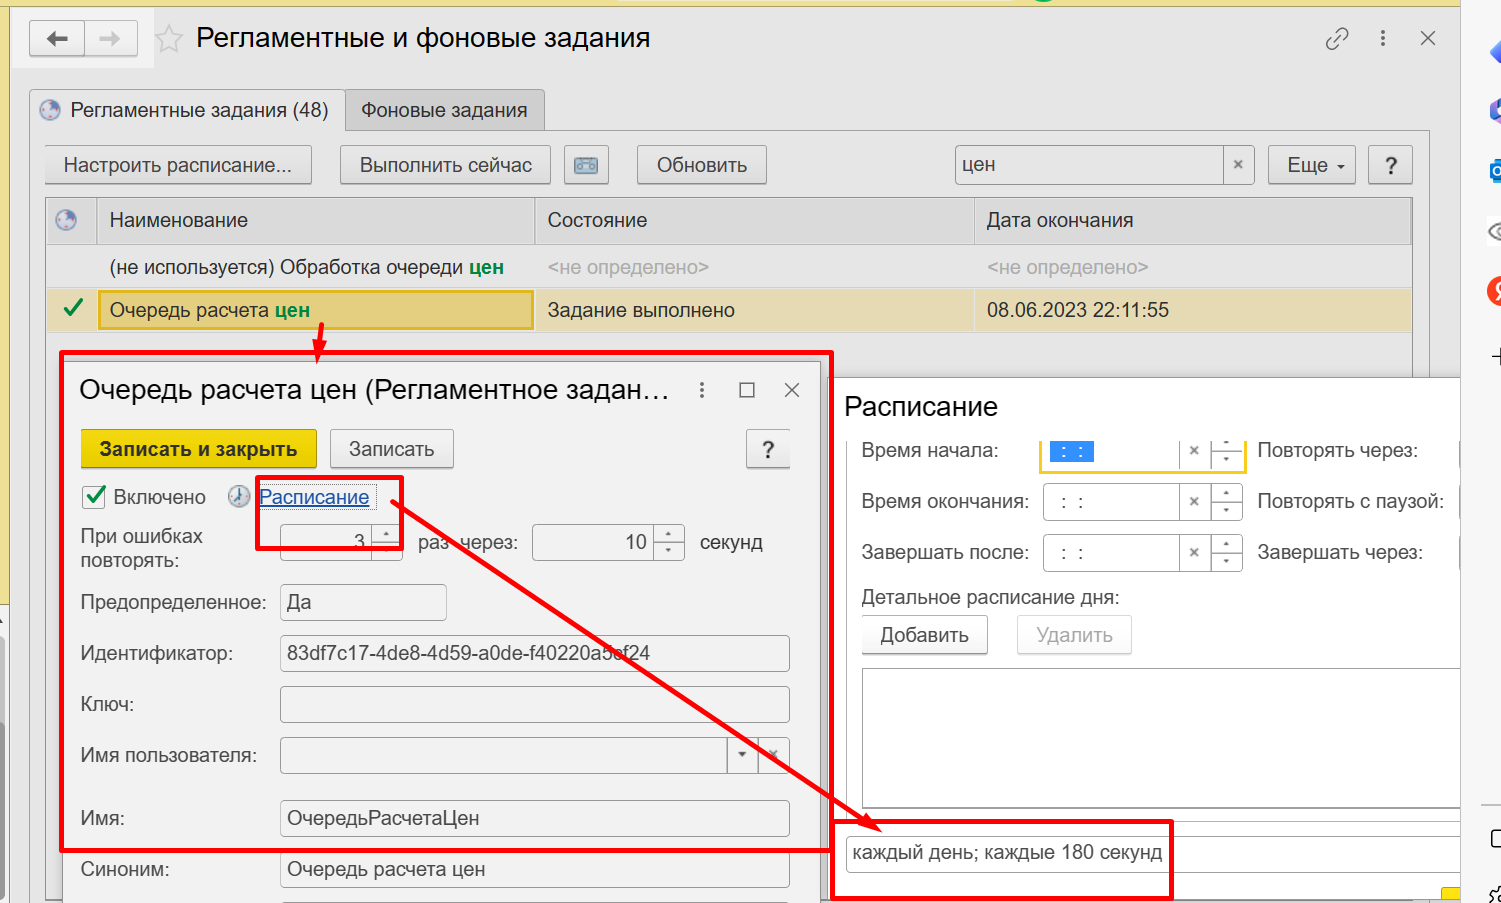Select the Регламентные задания (48) tab
The image size is (1501, 903).
click(x=186, y=110)
